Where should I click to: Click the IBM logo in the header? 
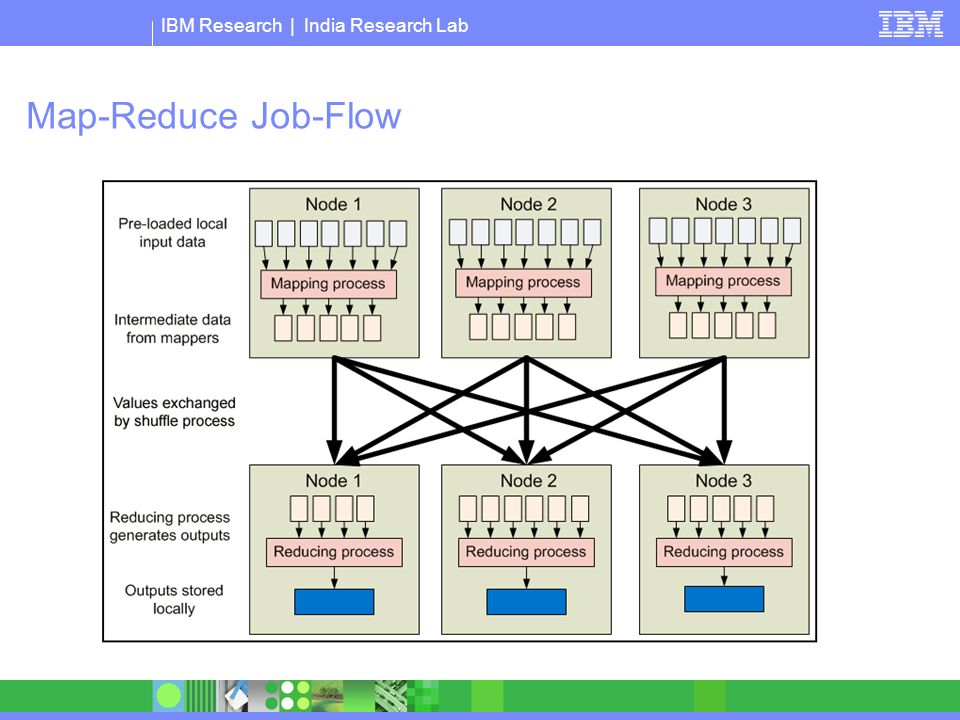coord(910,24)
